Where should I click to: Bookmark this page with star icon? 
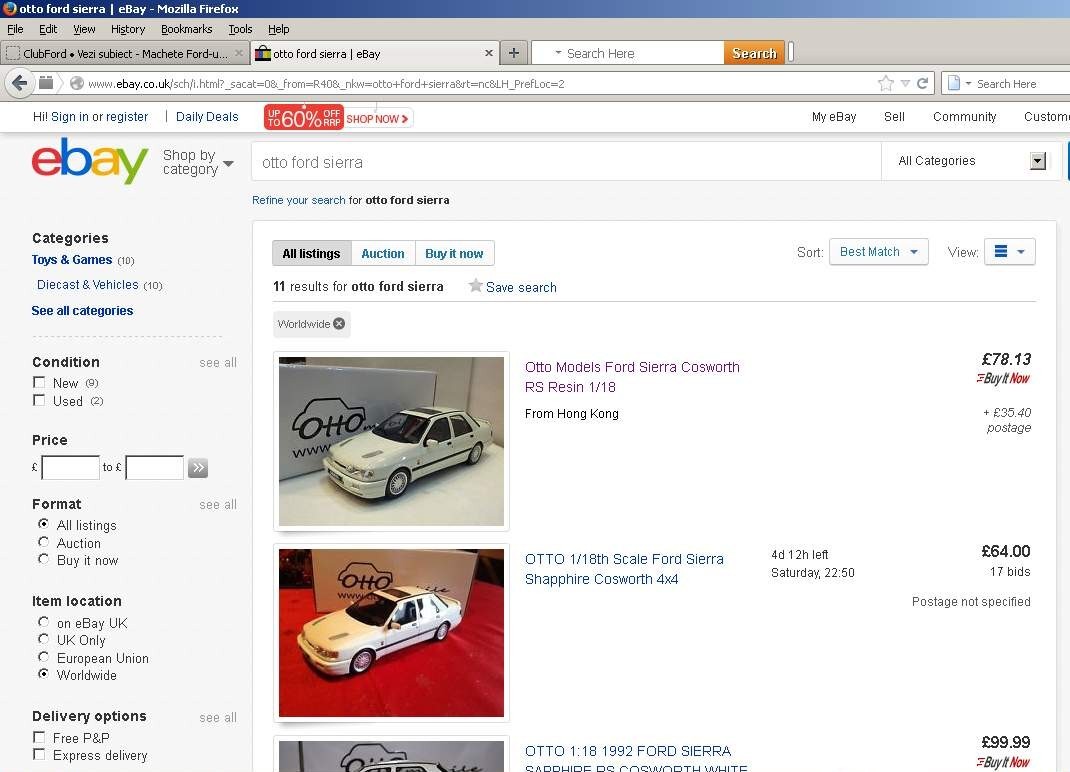(x=886, y=83)
